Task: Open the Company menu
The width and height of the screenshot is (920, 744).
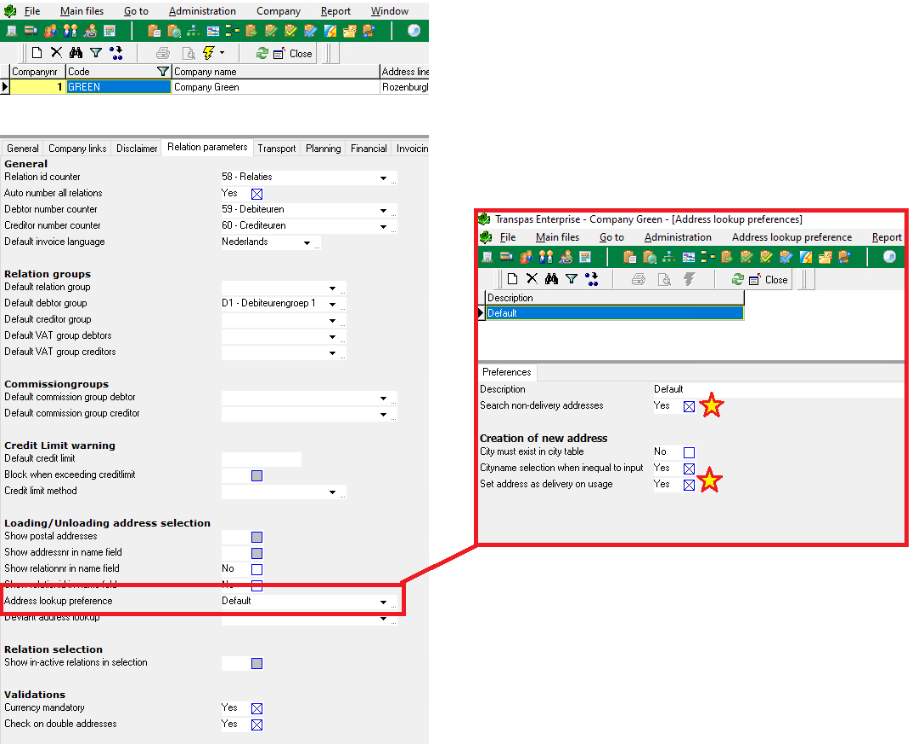Action: click(x=278, y=11)
